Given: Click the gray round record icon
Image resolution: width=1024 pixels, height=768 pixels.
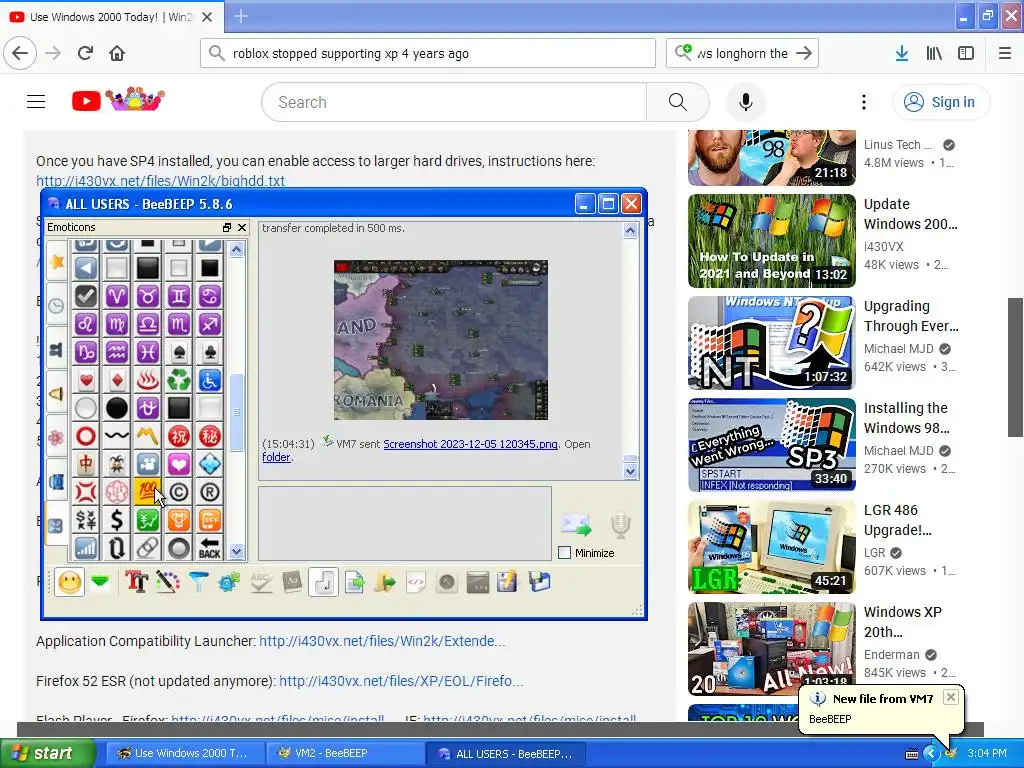Looking at the screenshot, I should (x=447, y=581).
